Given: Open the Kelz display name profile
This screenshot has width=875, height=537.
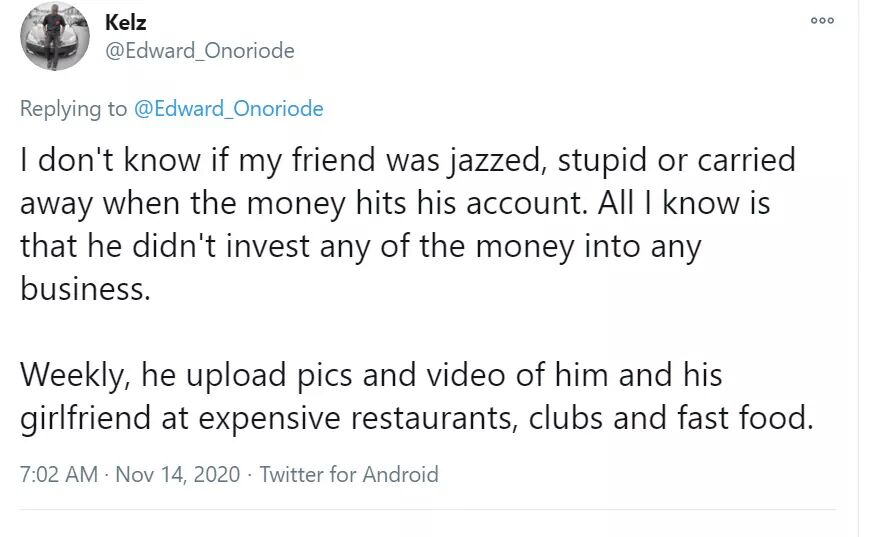Looking at the screenshot, I should [126, 22].
